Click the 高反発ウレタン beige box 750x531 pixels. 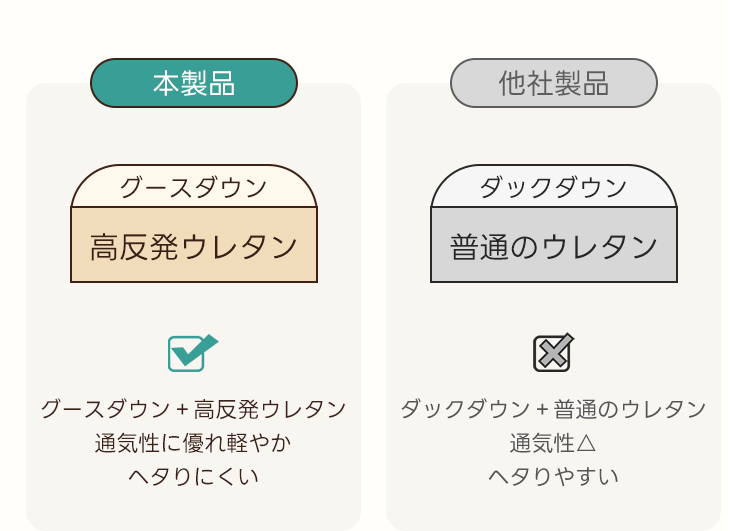pyautogui.click(x=194, y=246)
